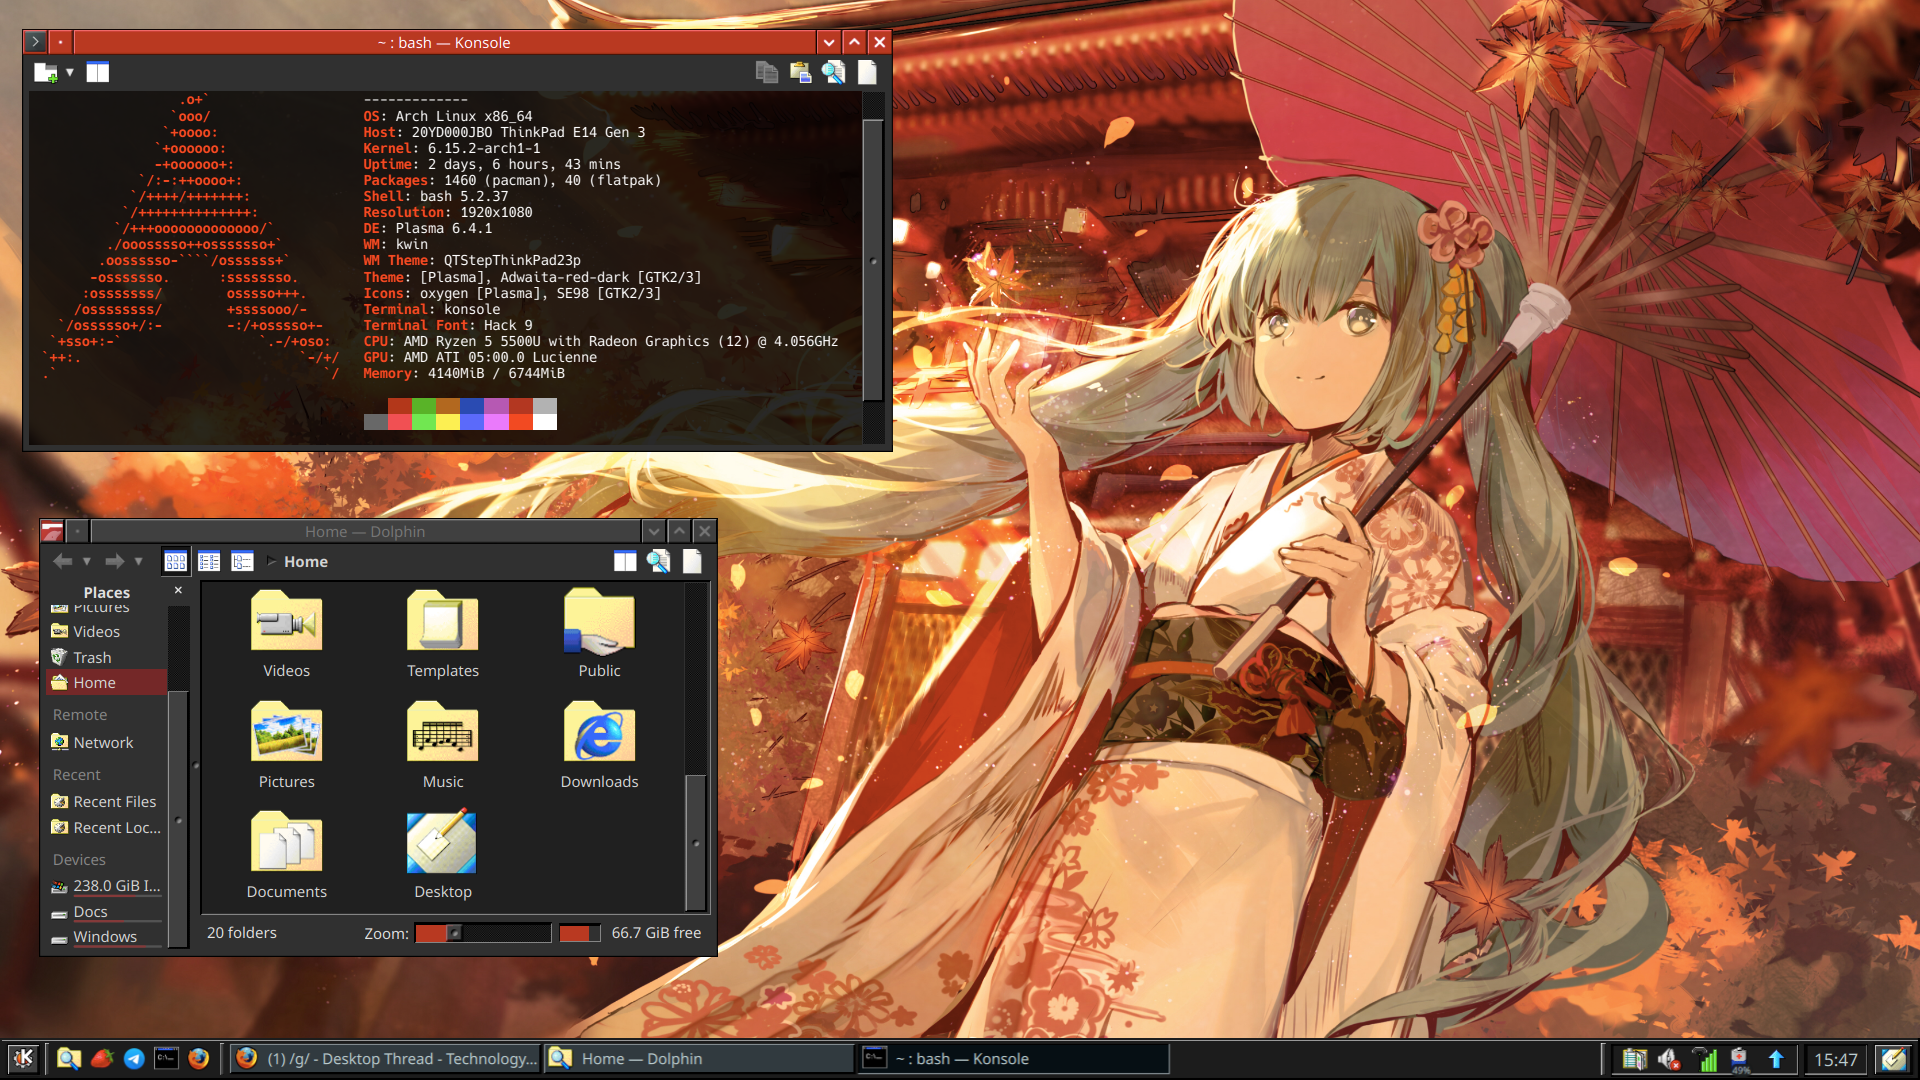Adjust Dolphin Zoom slider
The width and height of the screenshot is (1920, 1080).
(483, 933)
